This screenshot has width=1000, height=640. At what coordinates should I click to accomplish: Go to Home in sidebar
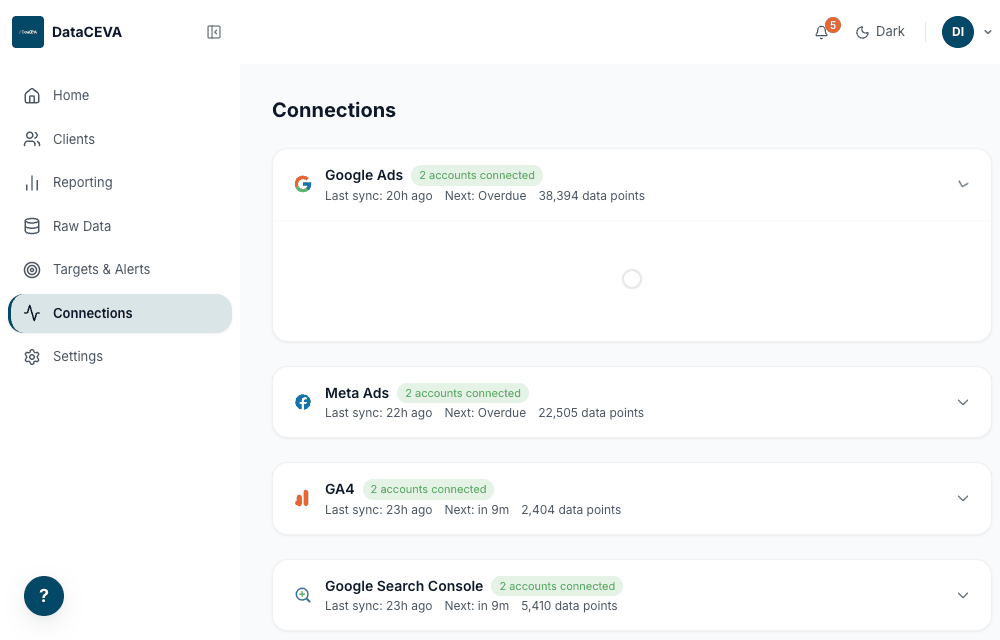point(120,96)
